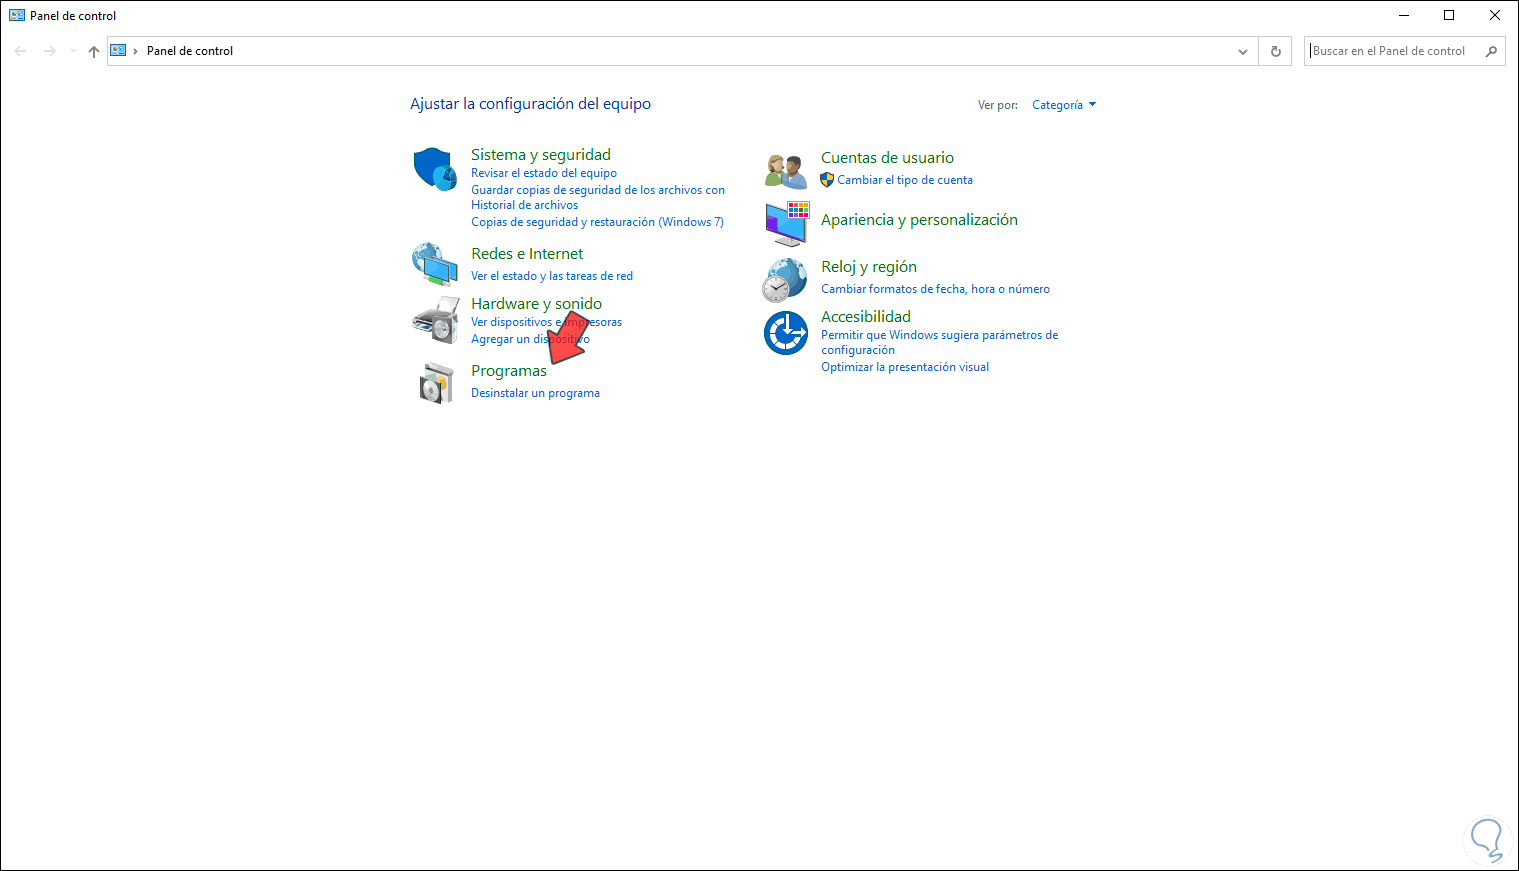Close the Panel de control window
Image resolution: width=1519 pixels, height=871 pixels.
coord(1495,15)
